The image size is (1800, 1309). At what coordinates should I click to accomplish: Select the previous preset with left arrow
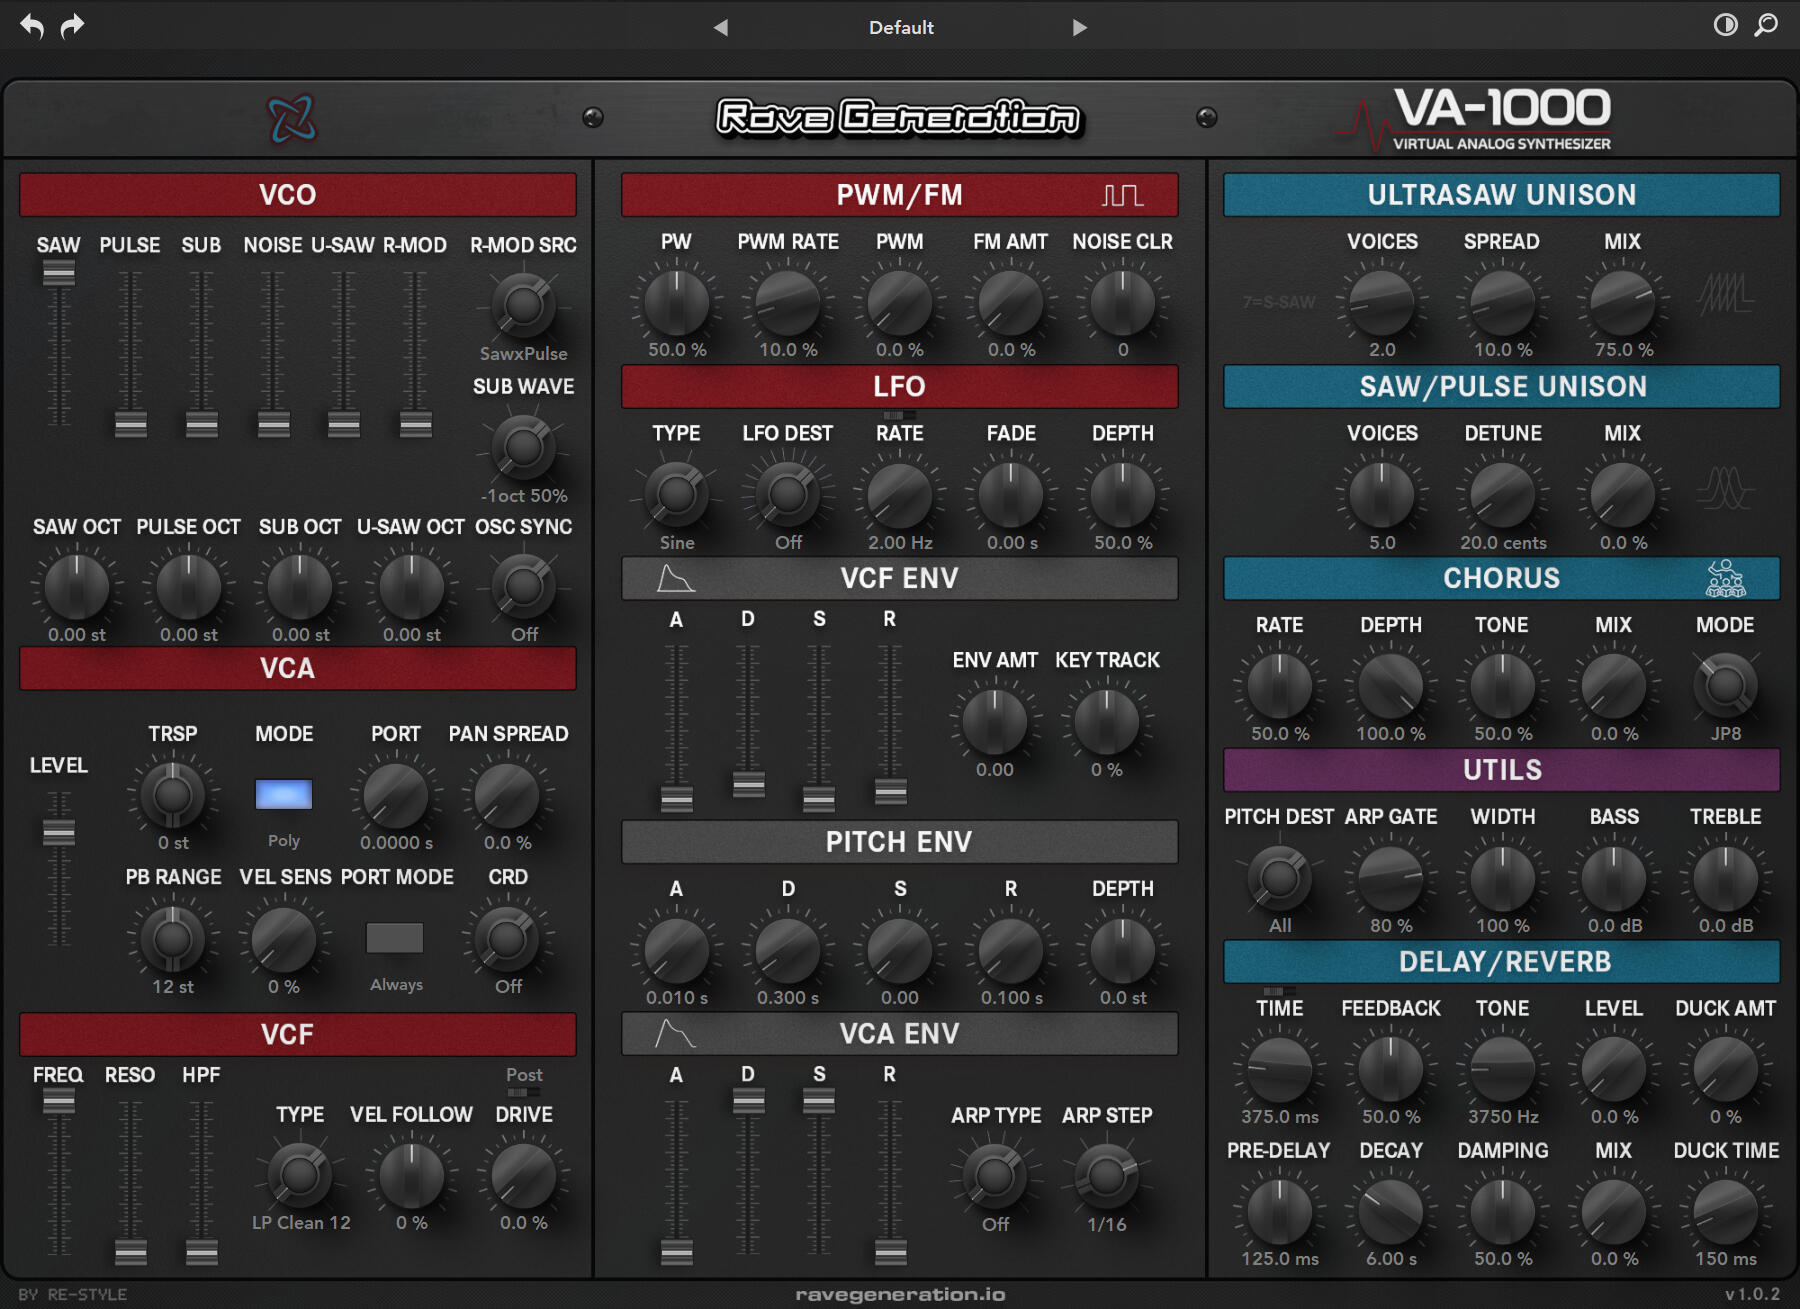(720, 28)
